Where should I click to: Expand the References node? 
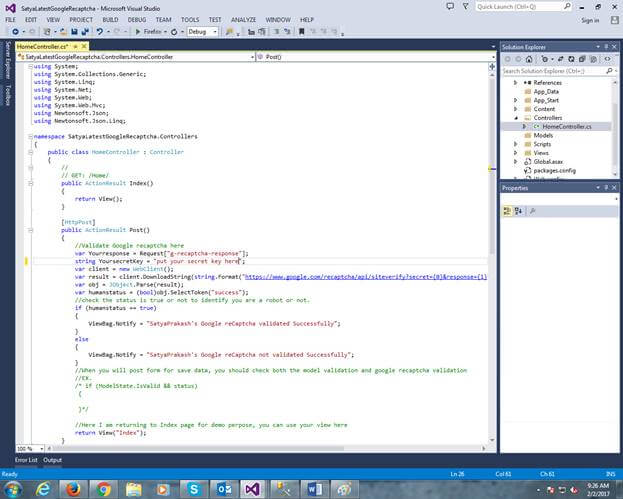click(516, 83)
